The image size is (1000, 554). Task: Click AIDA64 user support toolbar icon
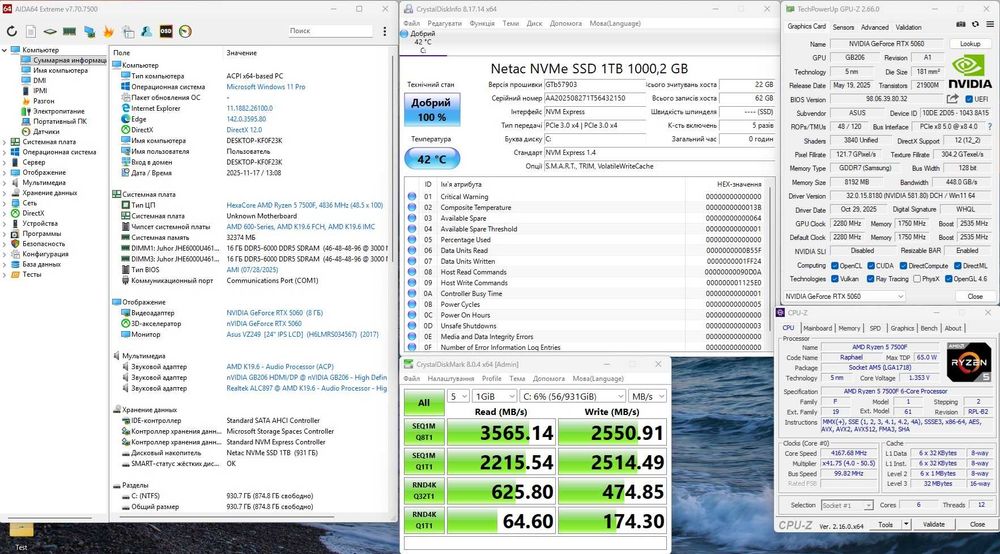147,31
